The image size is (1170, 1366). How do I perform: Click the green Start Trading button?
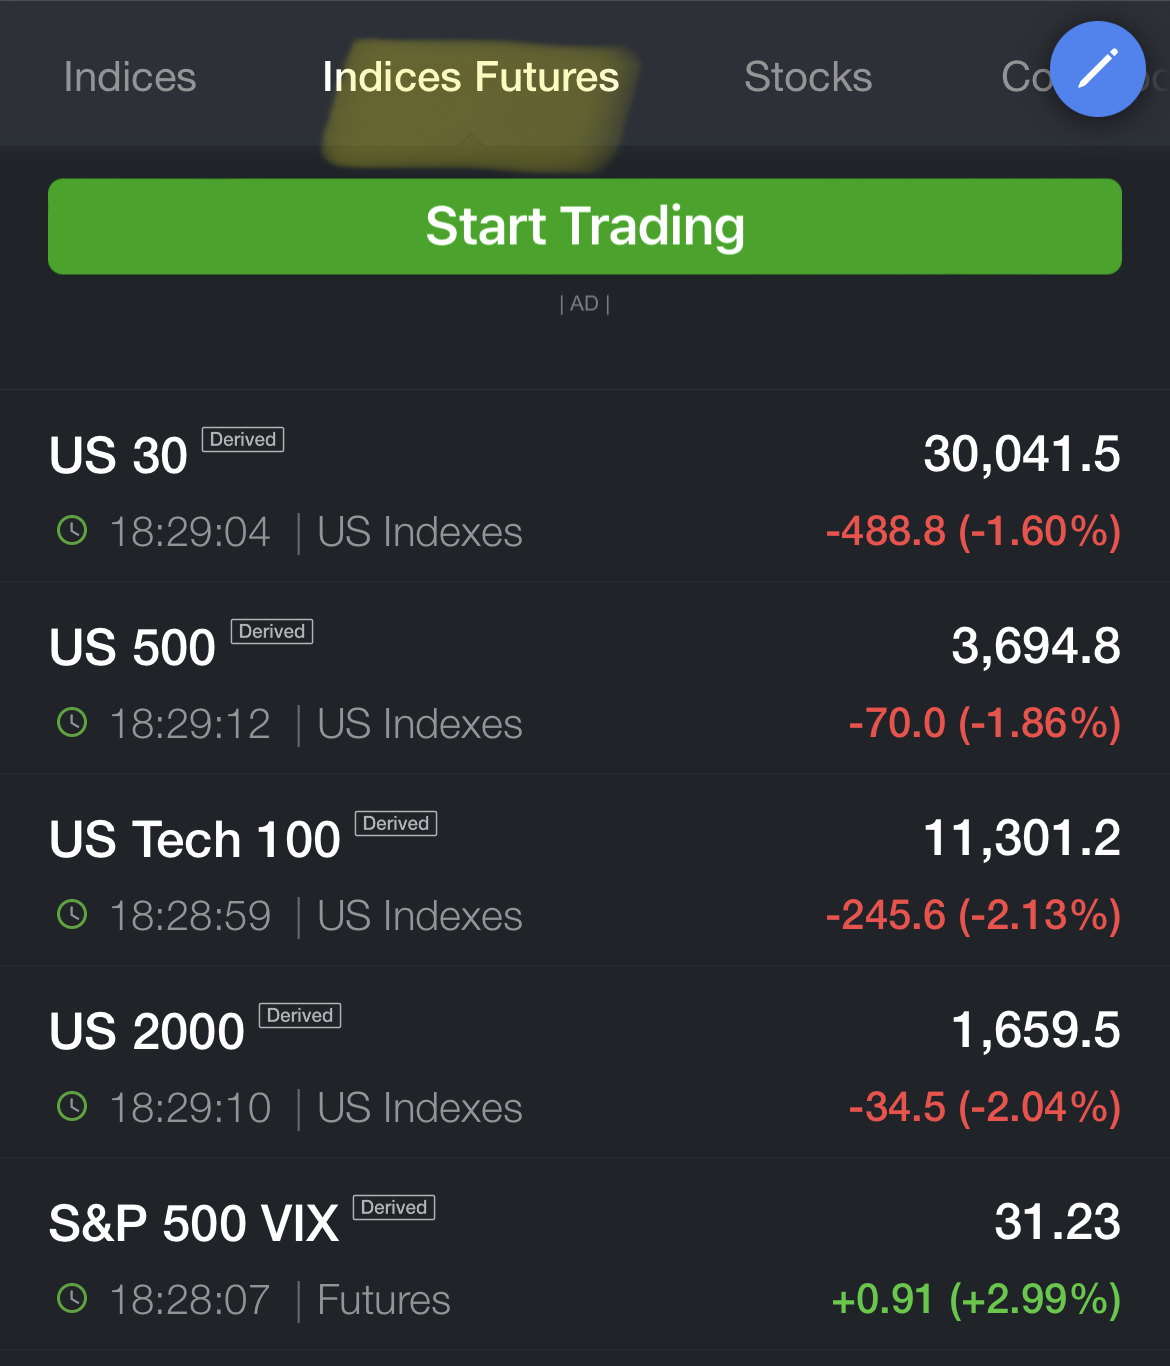coord(585,226)
